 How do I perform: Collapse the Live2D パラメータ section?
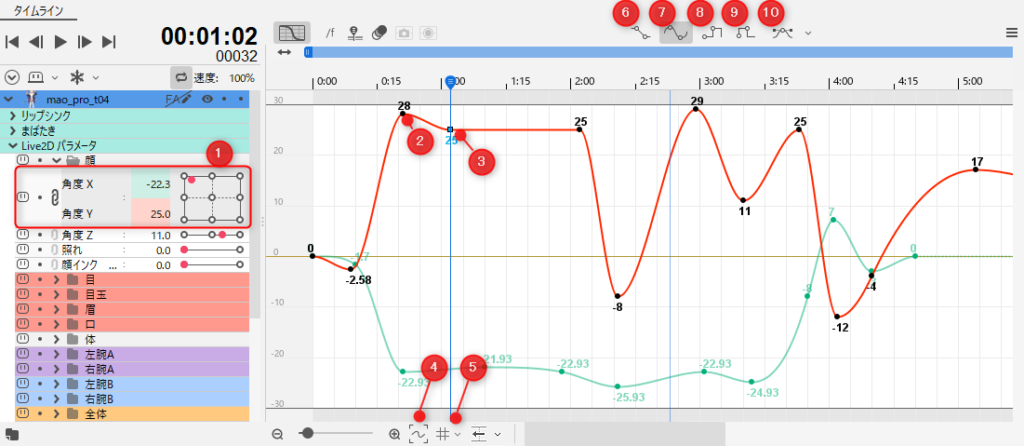click(12, 145)
